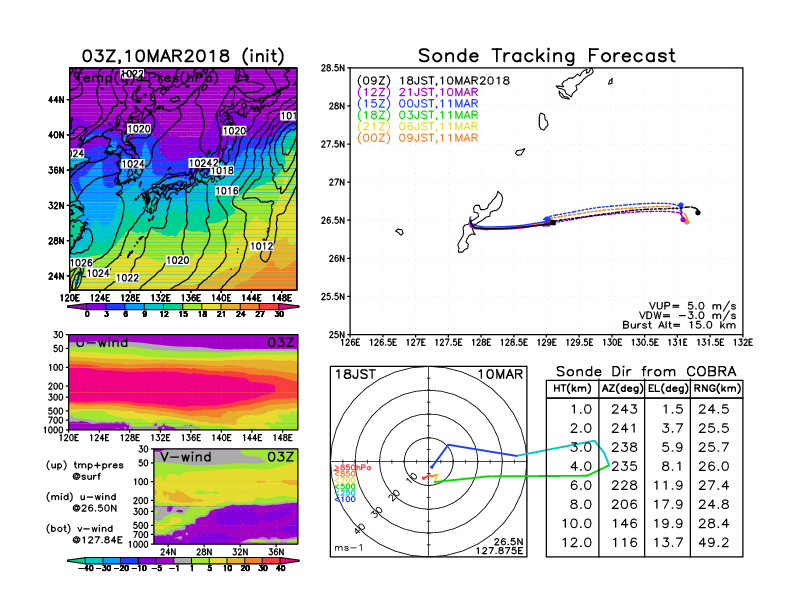Image resolution: width=792 pixels, height=612 pixels.
Task: Select azimuth value "116" in the table
Action: (624, 543)
